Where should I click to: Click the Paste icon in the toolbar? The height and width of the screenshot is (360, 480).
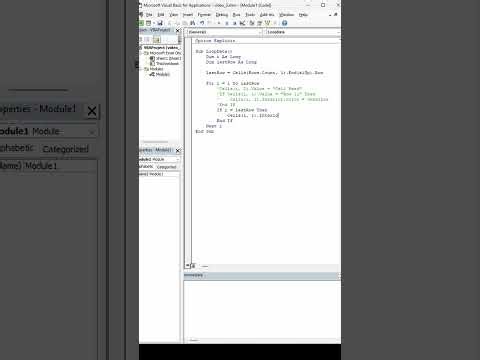pyautogui.click(x=185, y=23)
